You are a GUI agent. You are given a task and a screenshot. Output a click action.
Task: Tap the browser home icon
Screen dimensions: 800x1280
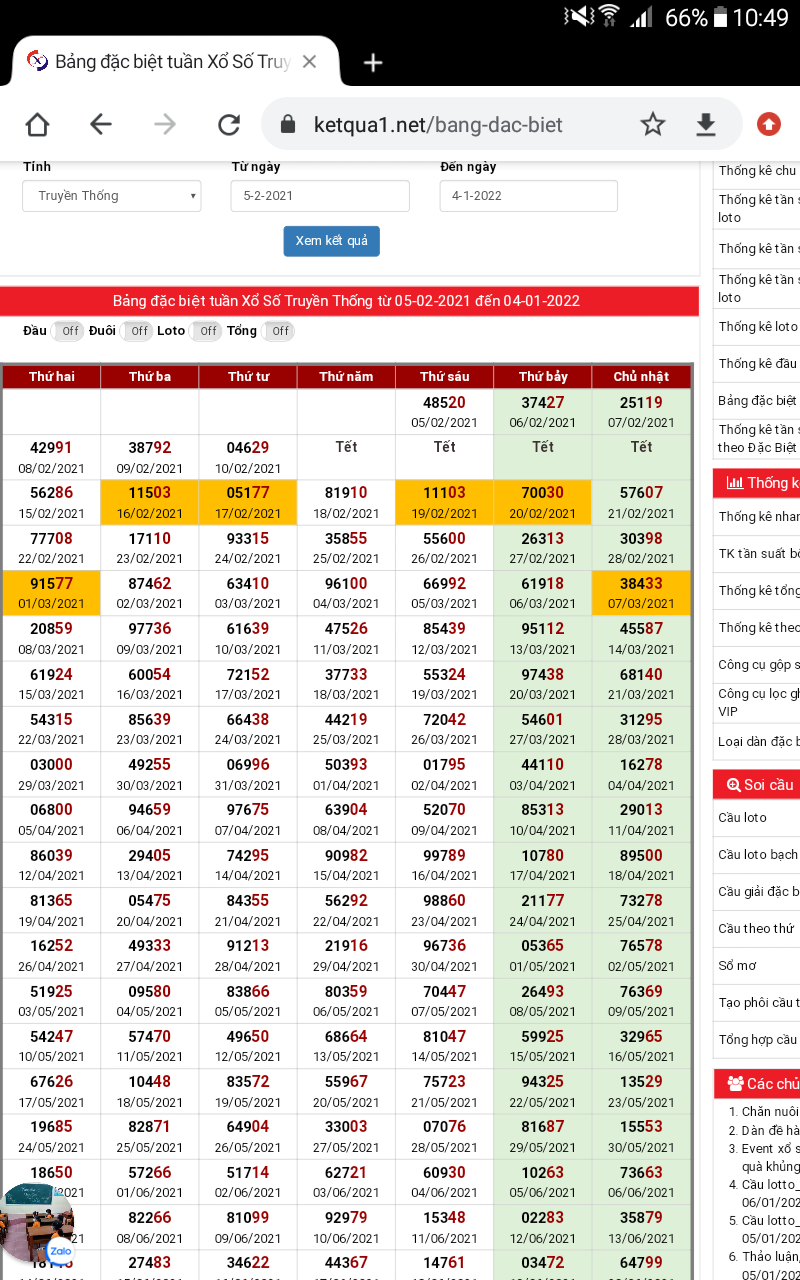click(x=37, y=124)
